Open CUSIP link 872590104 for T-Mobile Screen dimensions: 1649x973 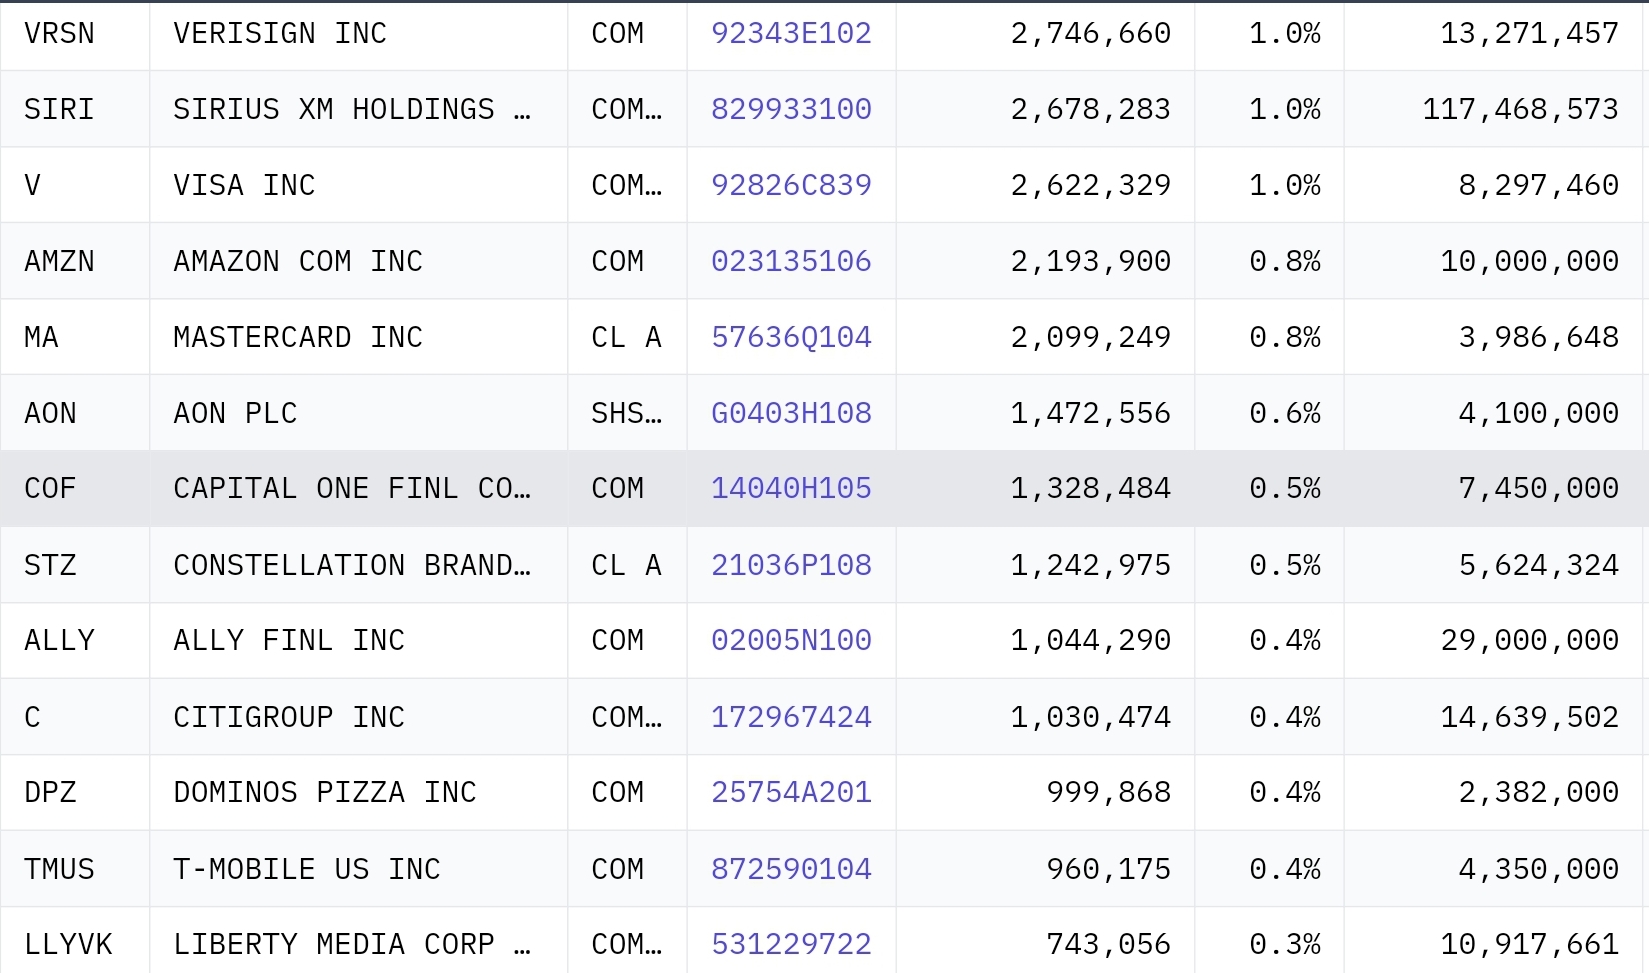point(791,869)
